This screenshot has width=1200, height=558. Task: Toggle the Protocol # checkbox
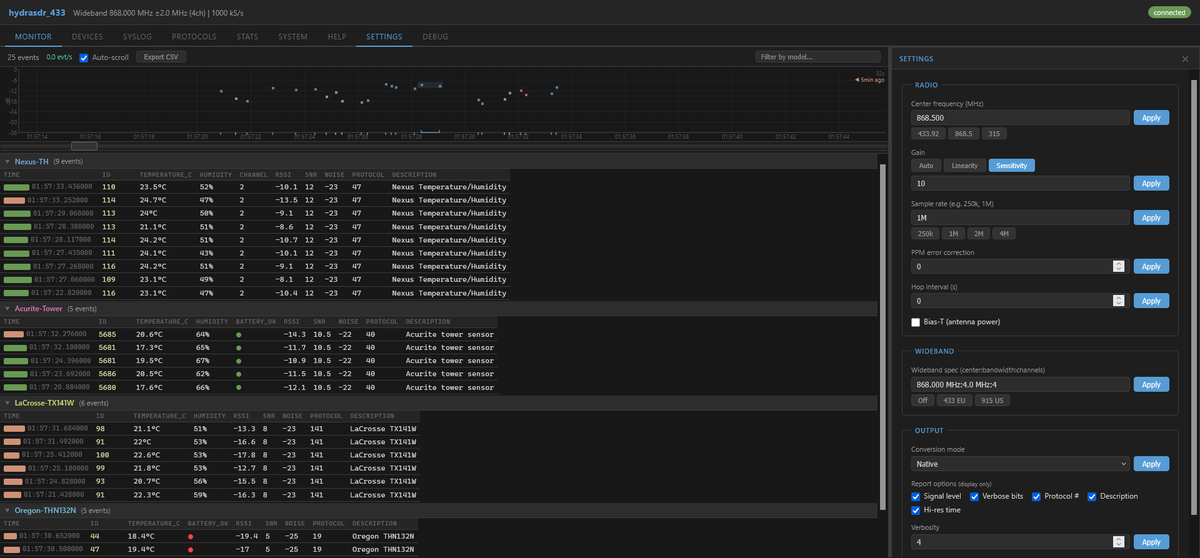pos(1037,496)
